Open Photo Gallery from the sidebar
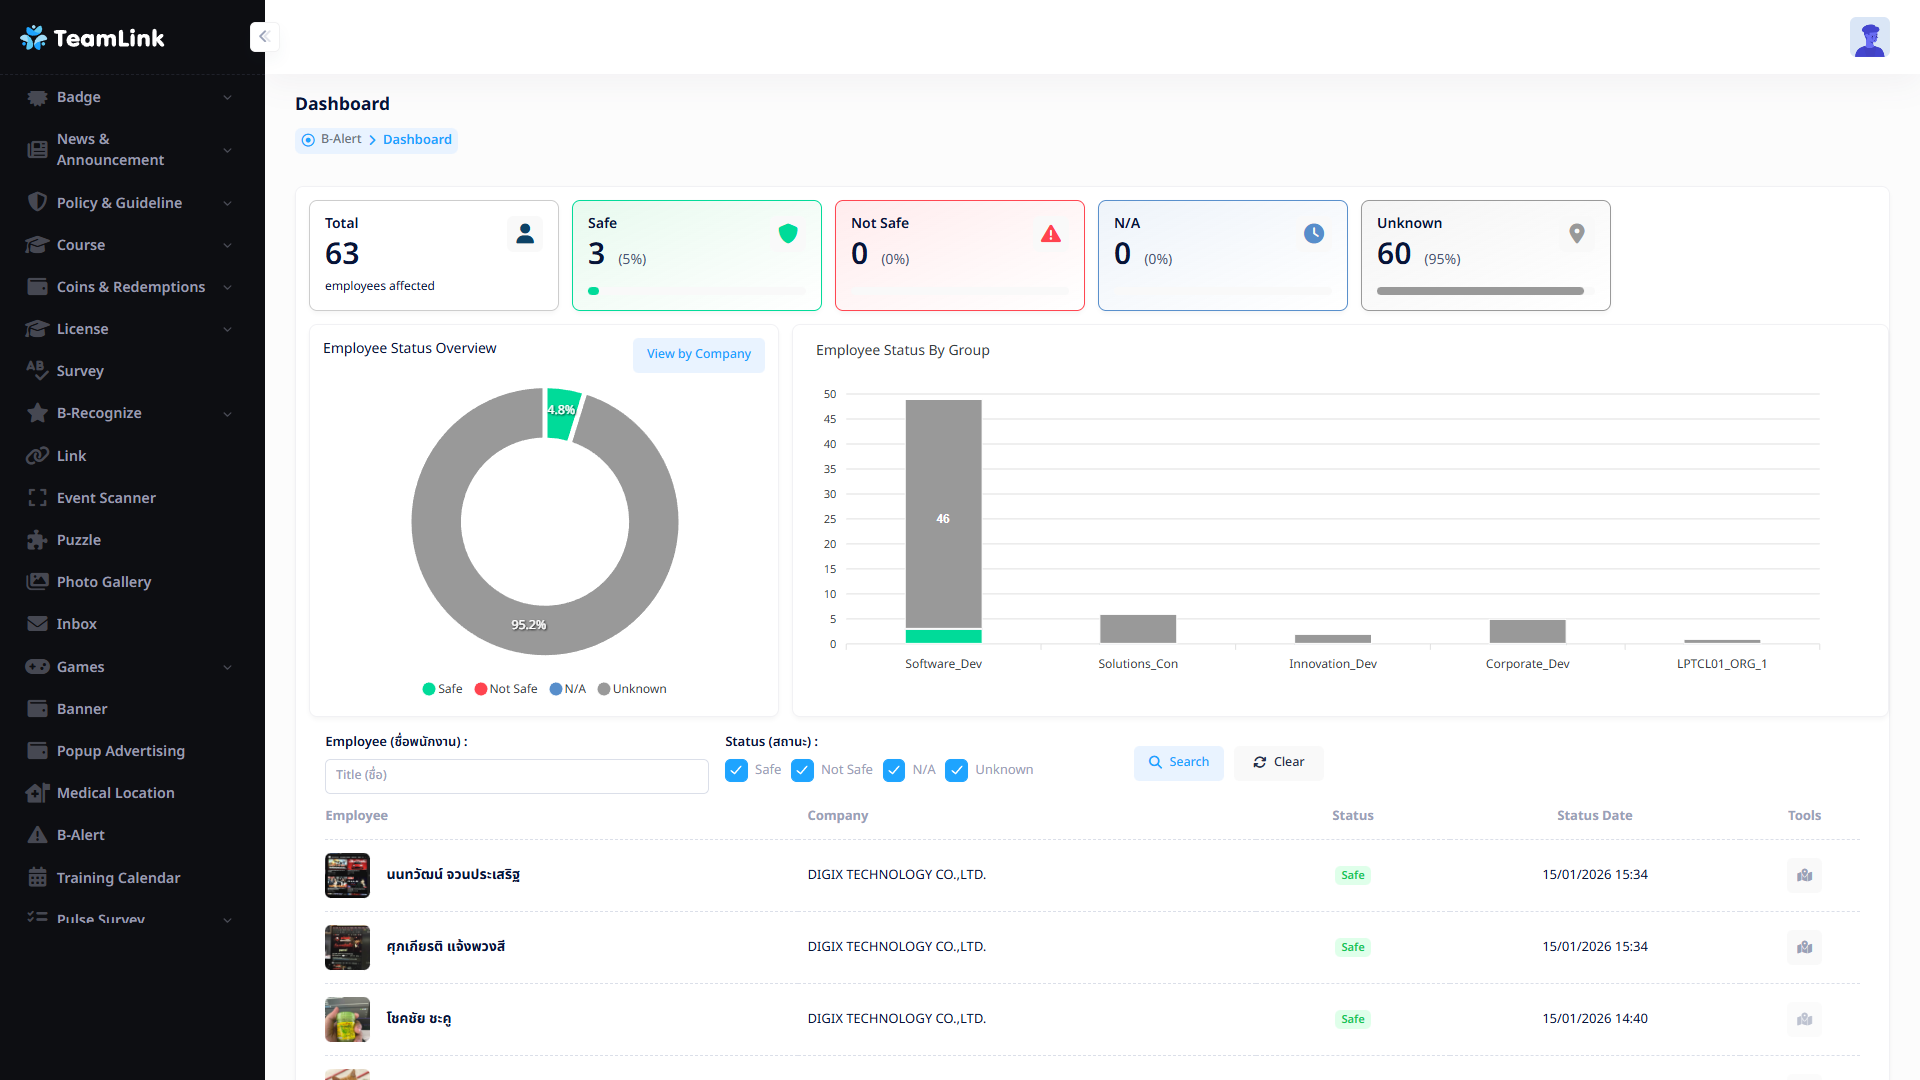The width and height of the screenshot is (1920, 1080). [103, 582]
